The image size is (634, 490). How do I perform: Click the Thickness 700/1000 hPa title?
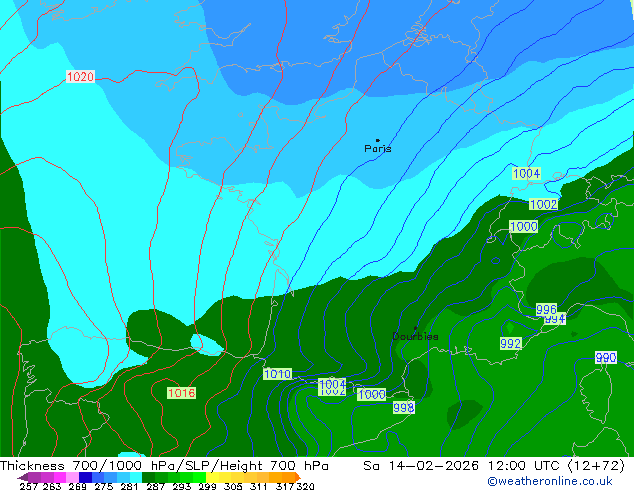[89, 466]
